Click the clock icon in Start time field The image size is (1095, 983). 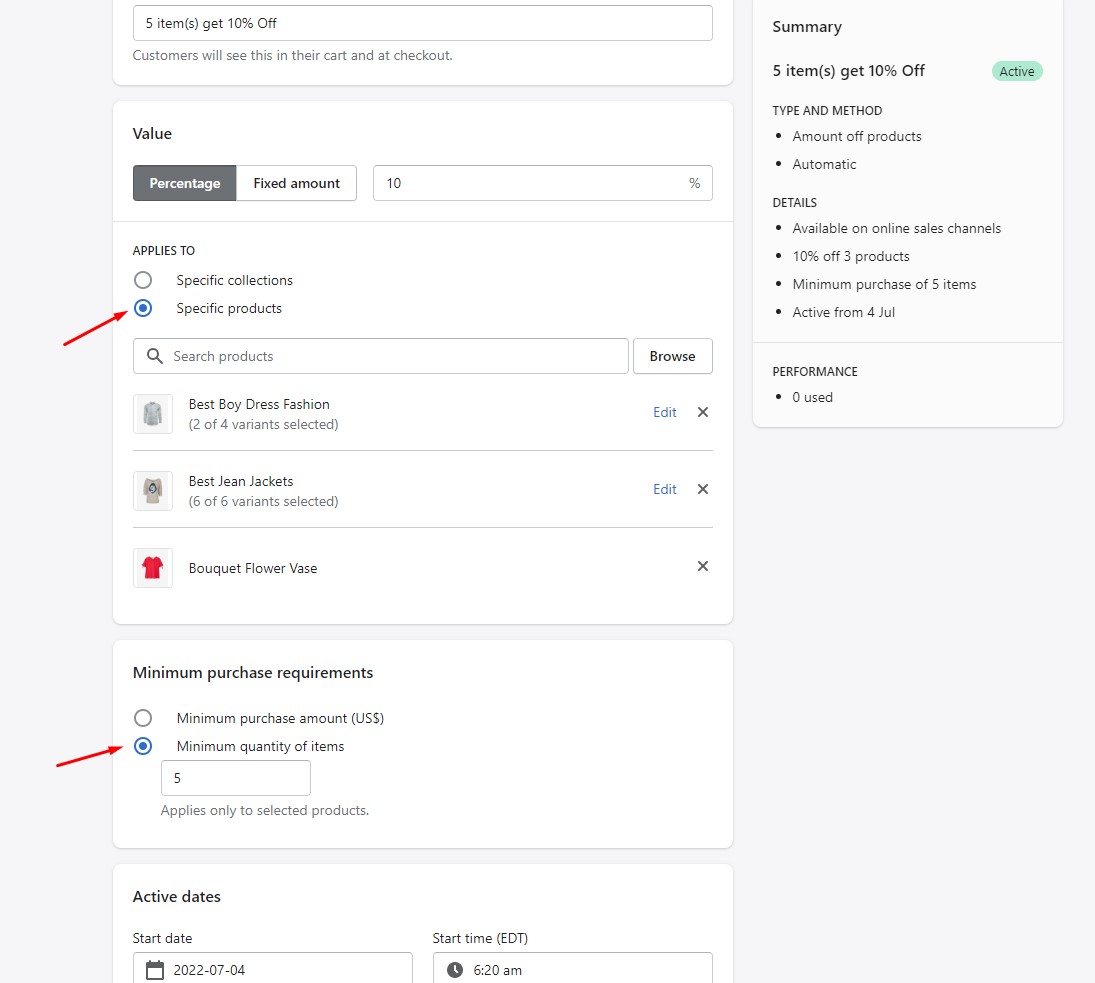(455, 970)
